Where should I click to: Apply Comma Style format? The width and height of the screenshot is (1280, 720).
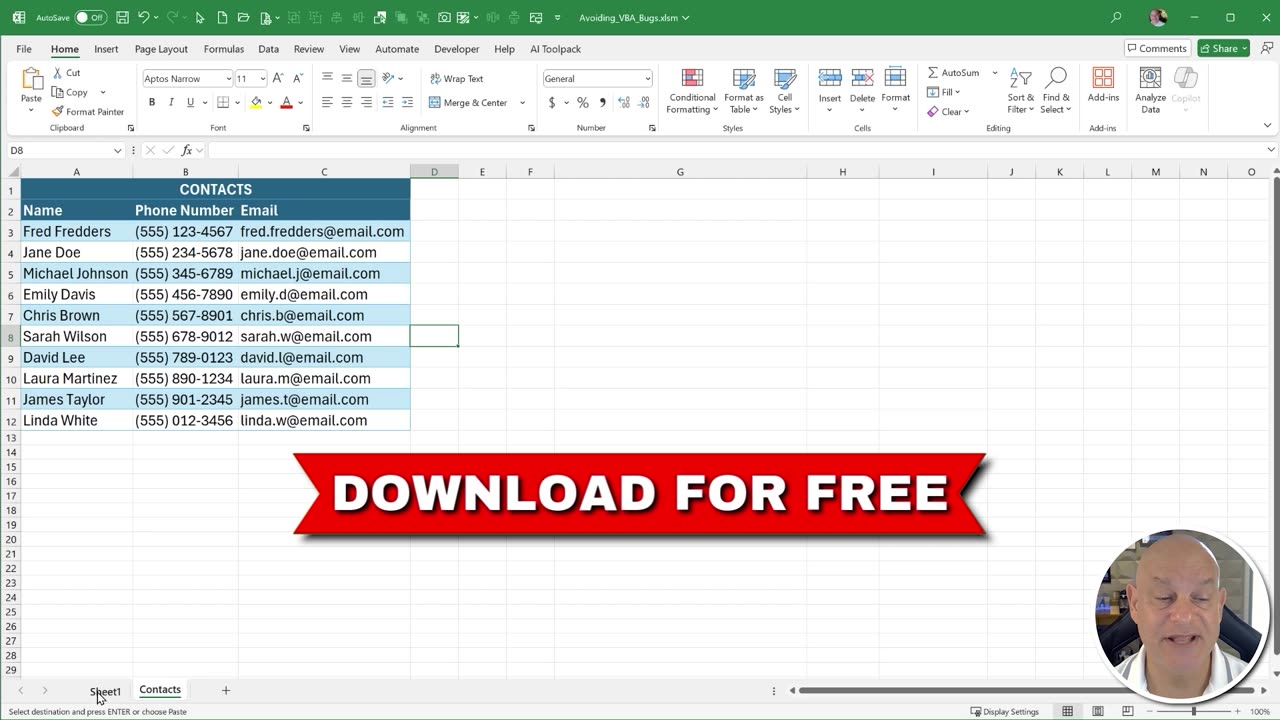tap(602, 102)
